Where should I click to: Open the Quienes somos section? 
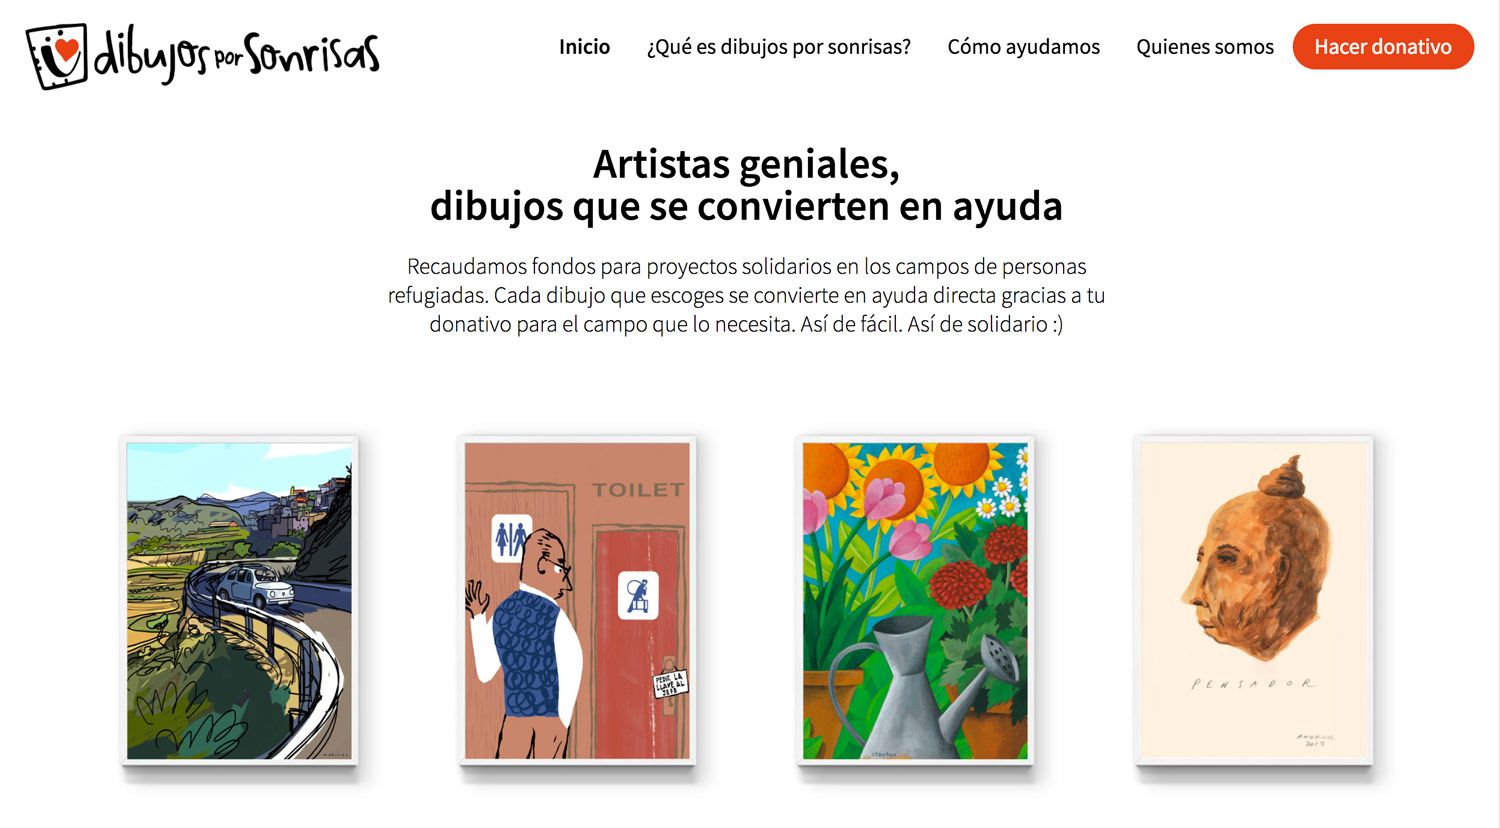(x=1204, y=47)
